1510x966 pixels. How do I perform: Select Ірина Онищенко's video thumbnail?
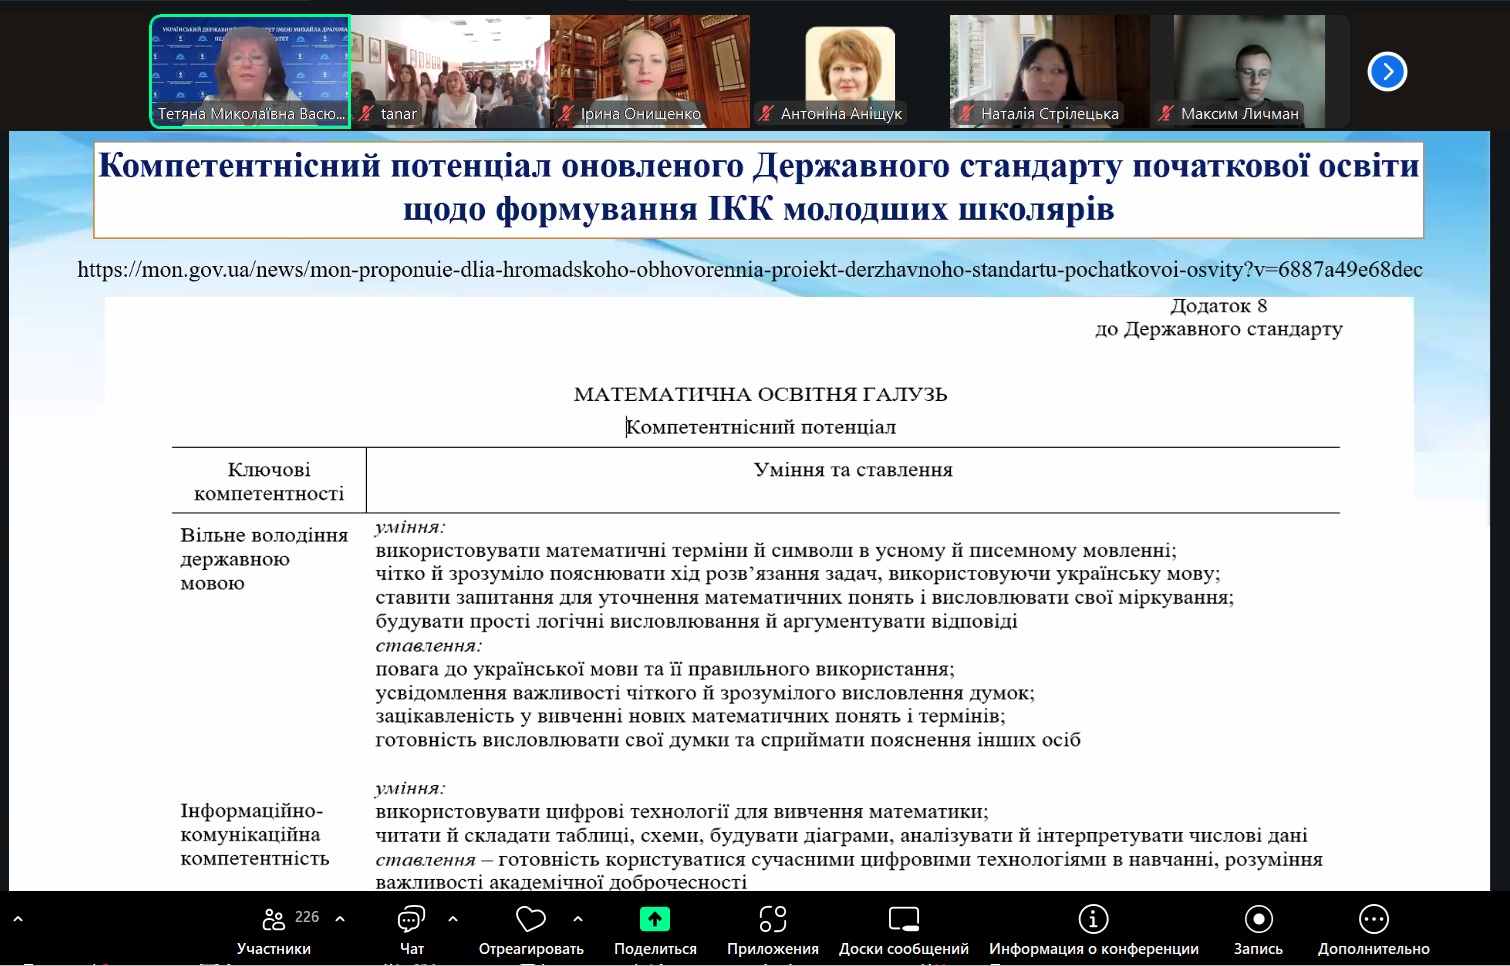pos(650,70)
